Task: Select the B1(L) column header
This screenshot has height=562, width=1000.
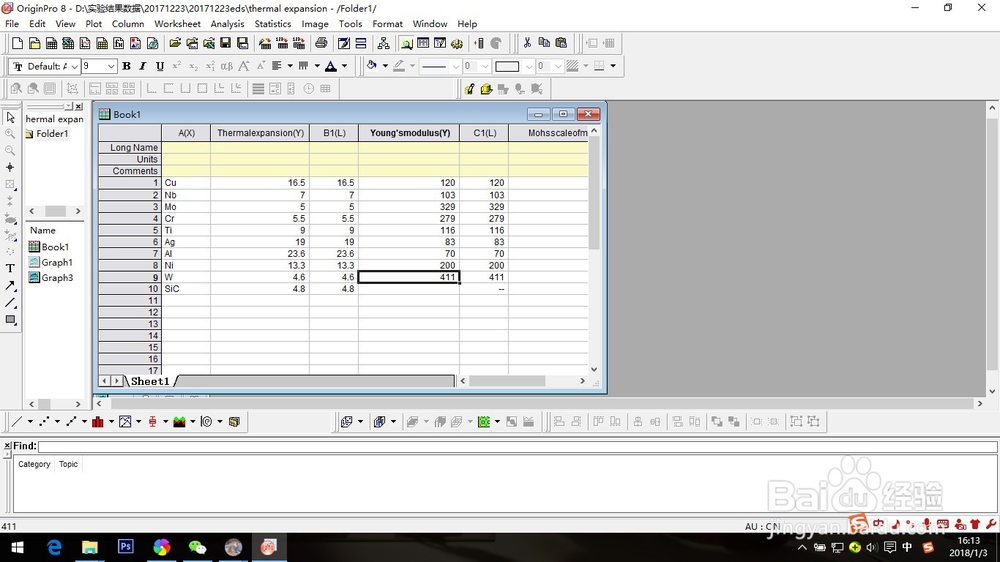Action: tap(334, 133)
